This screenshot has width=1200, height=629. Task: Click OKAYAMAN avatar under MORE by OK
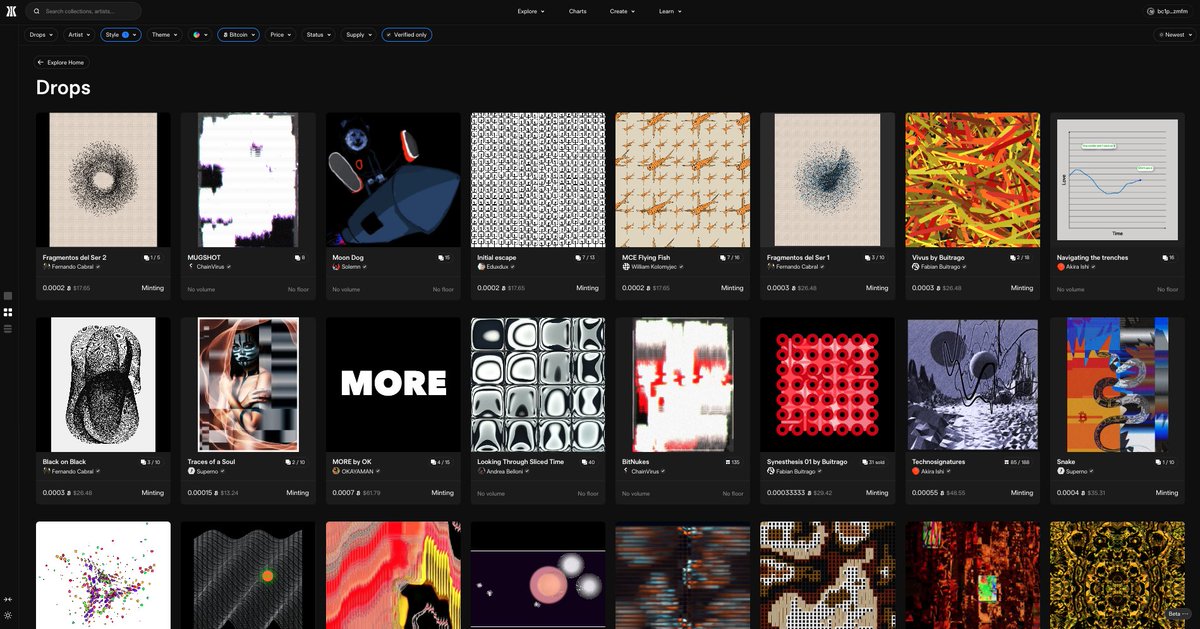click(336, 471)
